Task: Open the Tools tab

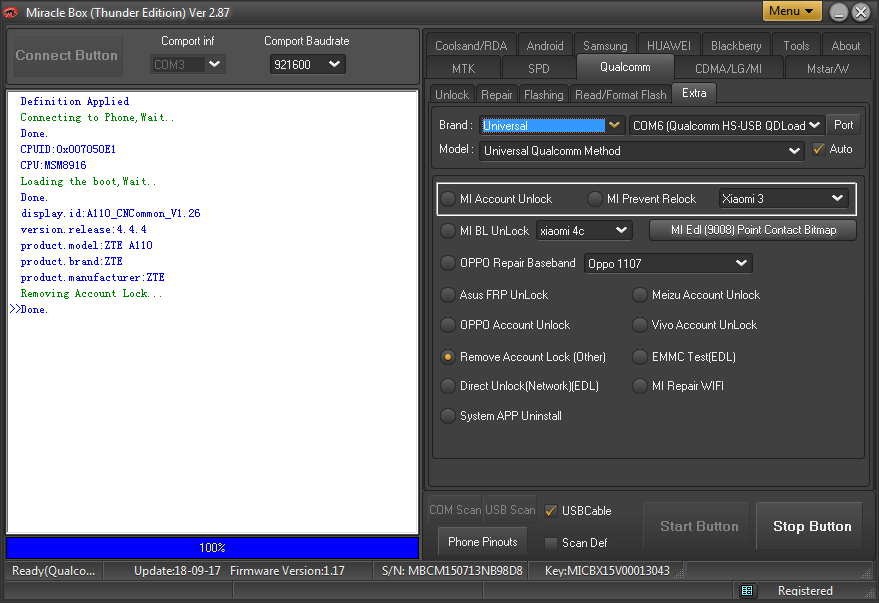Action: click(x=796, y=46)
